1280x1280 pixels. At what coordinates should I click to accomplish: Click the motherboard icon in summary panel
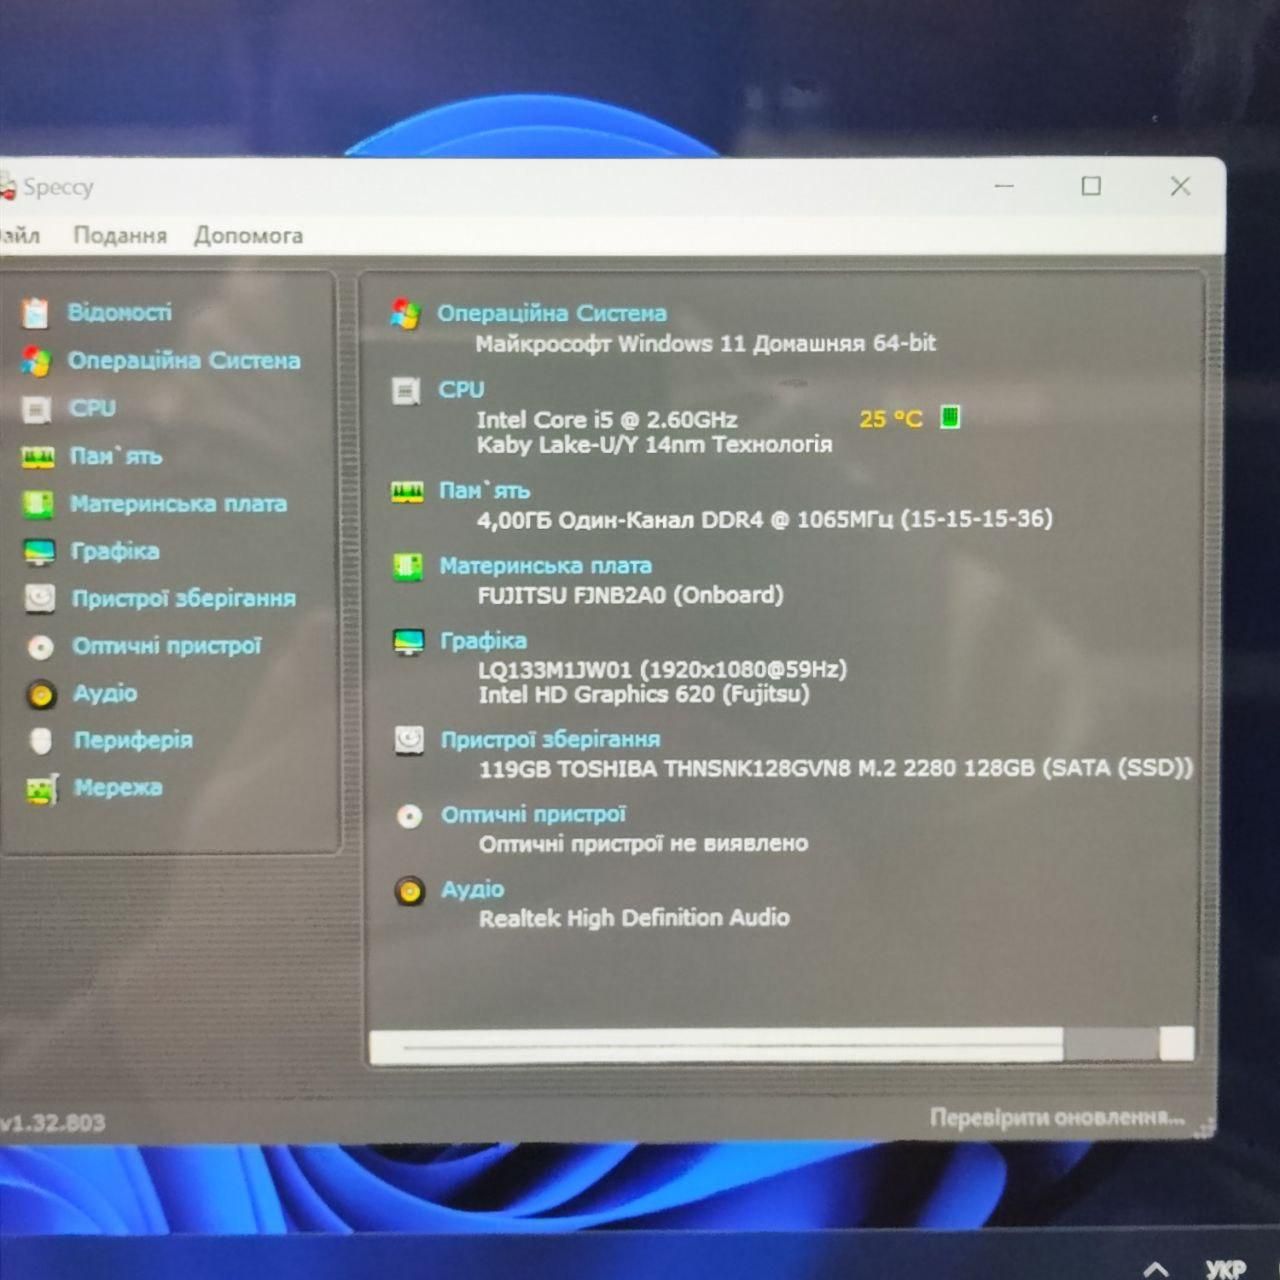(x=407, y=567)
